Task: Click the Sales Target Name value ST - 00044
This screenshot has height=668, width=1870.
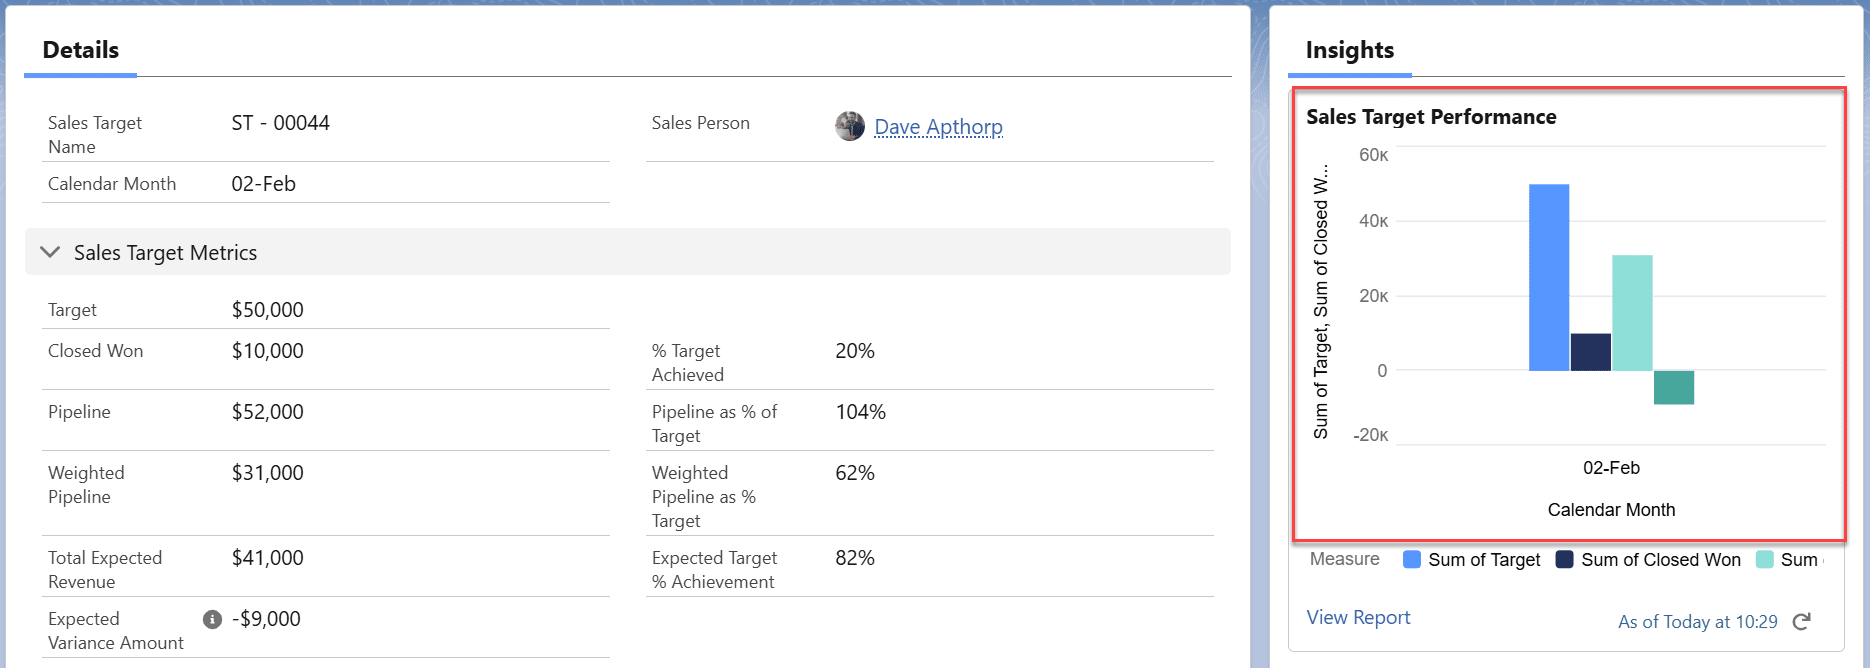Action: tap(281, 123)
